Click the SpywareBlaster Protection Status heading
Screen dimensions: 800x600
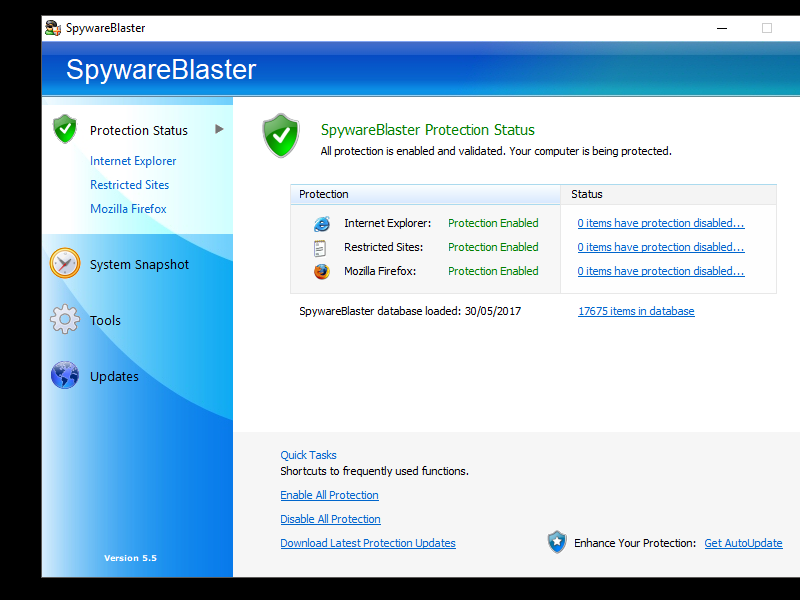[x=428, y=130]
